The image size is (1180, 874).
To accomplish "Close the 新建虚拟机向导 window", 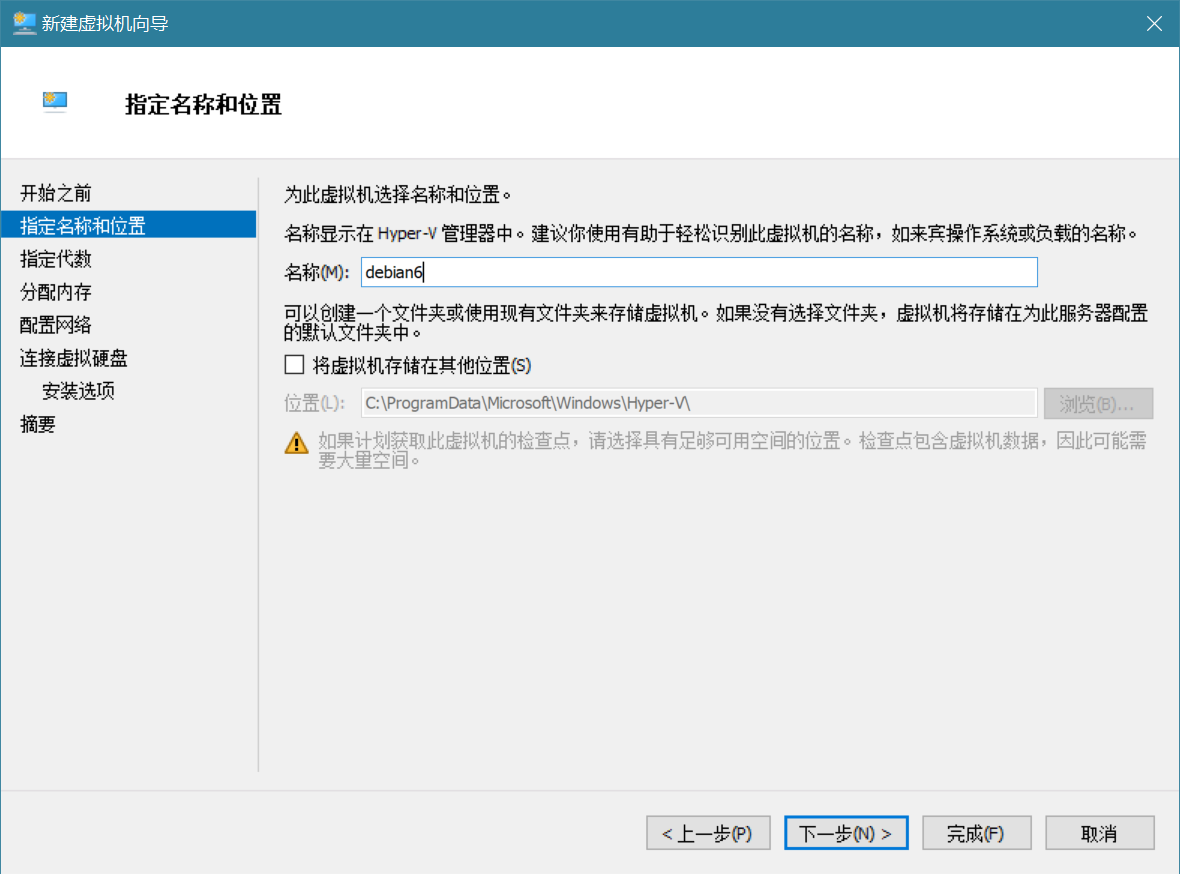I will point(1153,23).
